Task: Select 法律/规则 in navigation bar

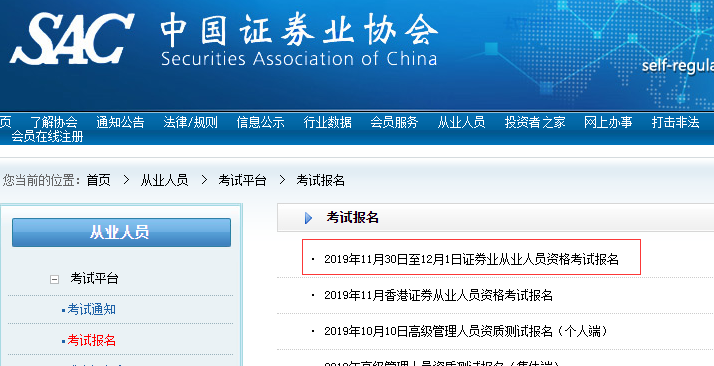Action: 190,122
